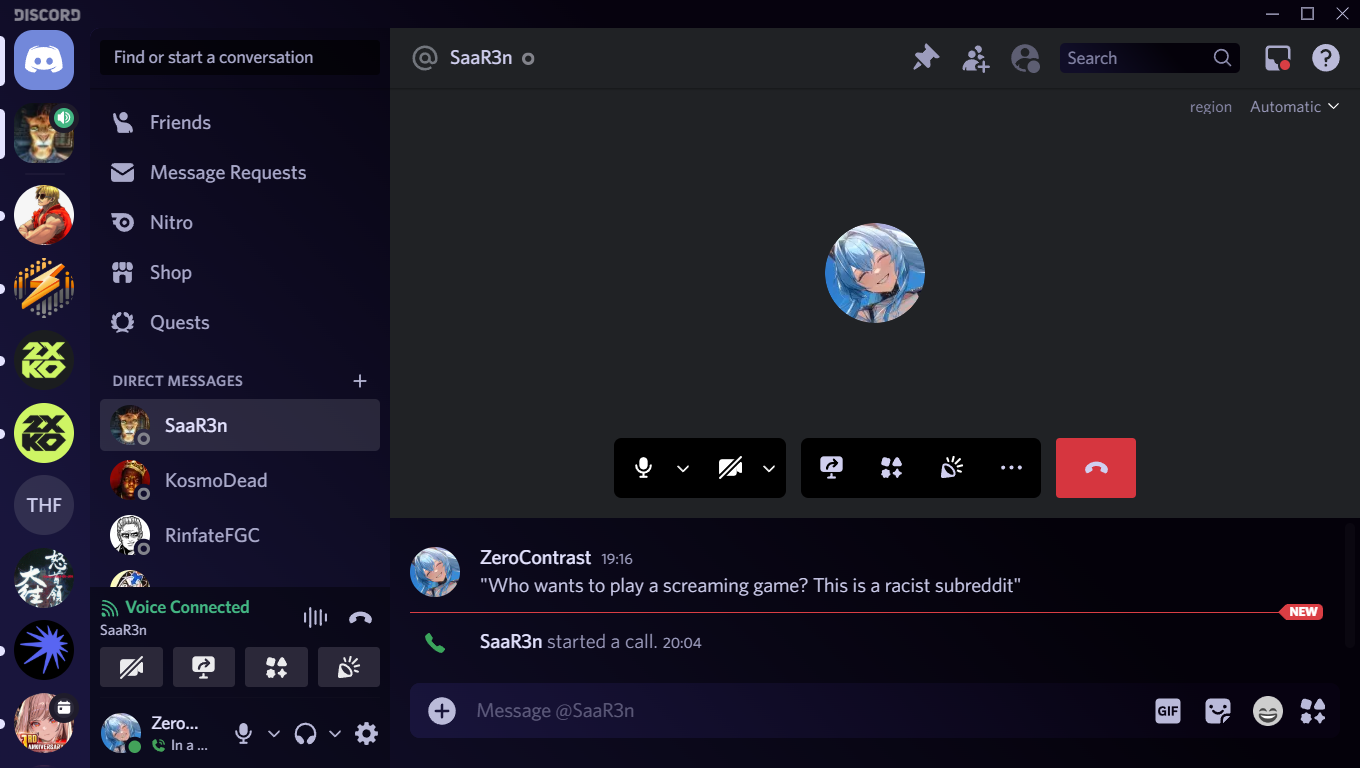The width and height of the screenshot is (1360, 768).
Task: Open the Apps launcher in message bar
Action: click(x=1313, y=711)
